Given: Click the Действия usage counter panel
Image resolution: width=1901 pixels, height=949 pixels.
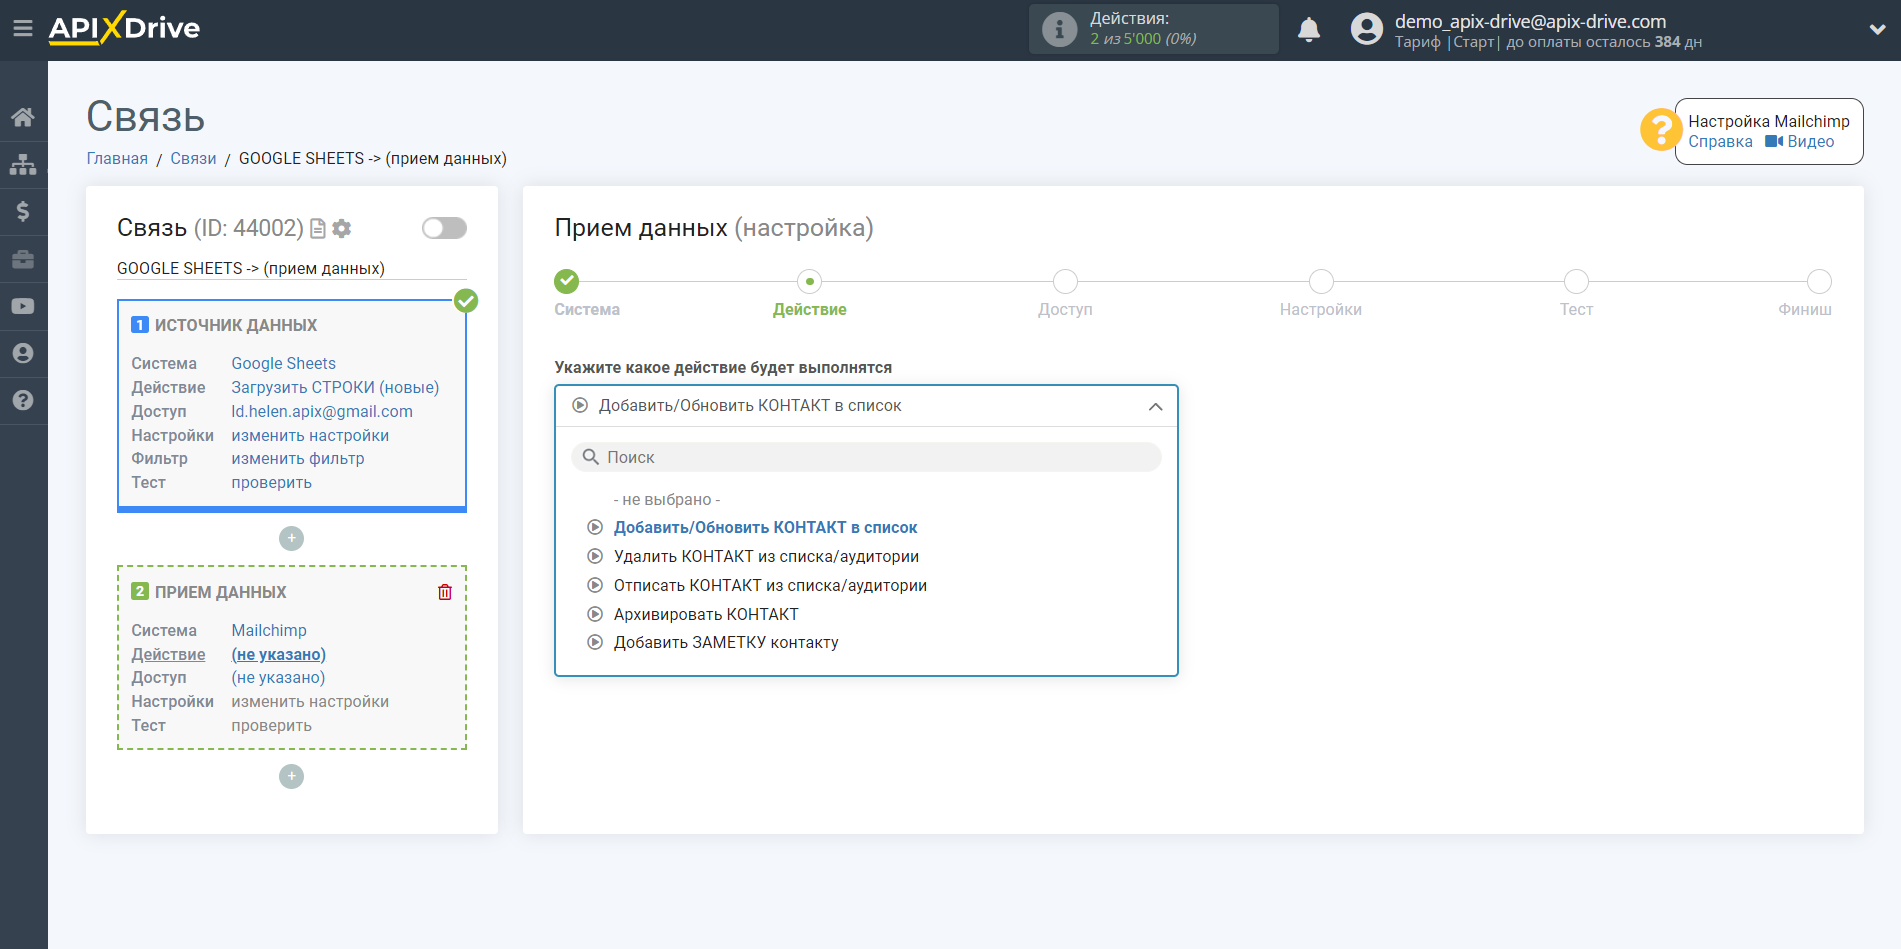Looking at the screenshot, I should 1153,29.
